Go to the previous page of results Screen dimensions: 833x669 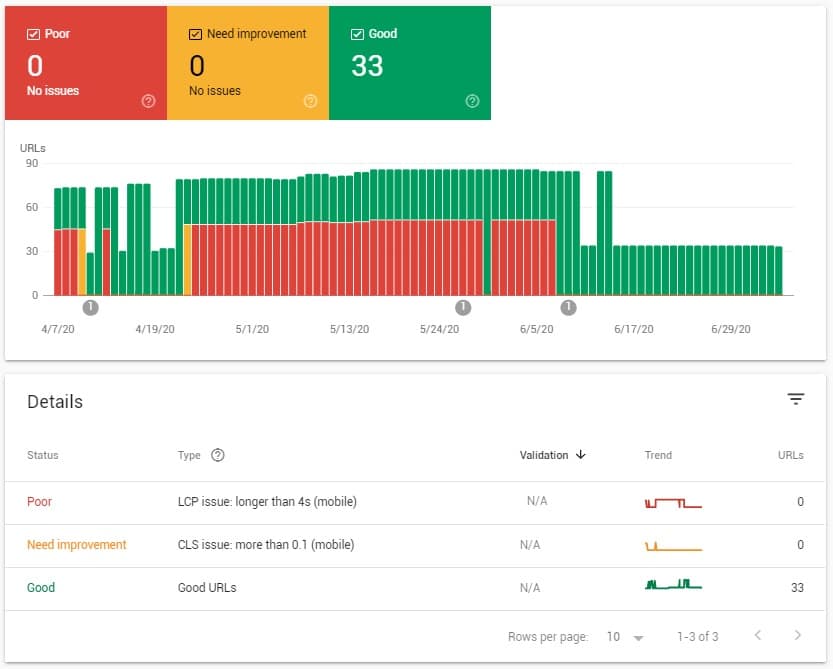[758, 635]
